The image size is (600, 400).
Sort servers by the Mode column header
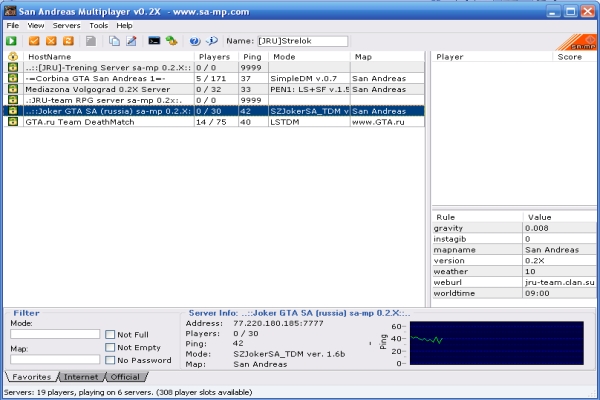tap(309, 57)
